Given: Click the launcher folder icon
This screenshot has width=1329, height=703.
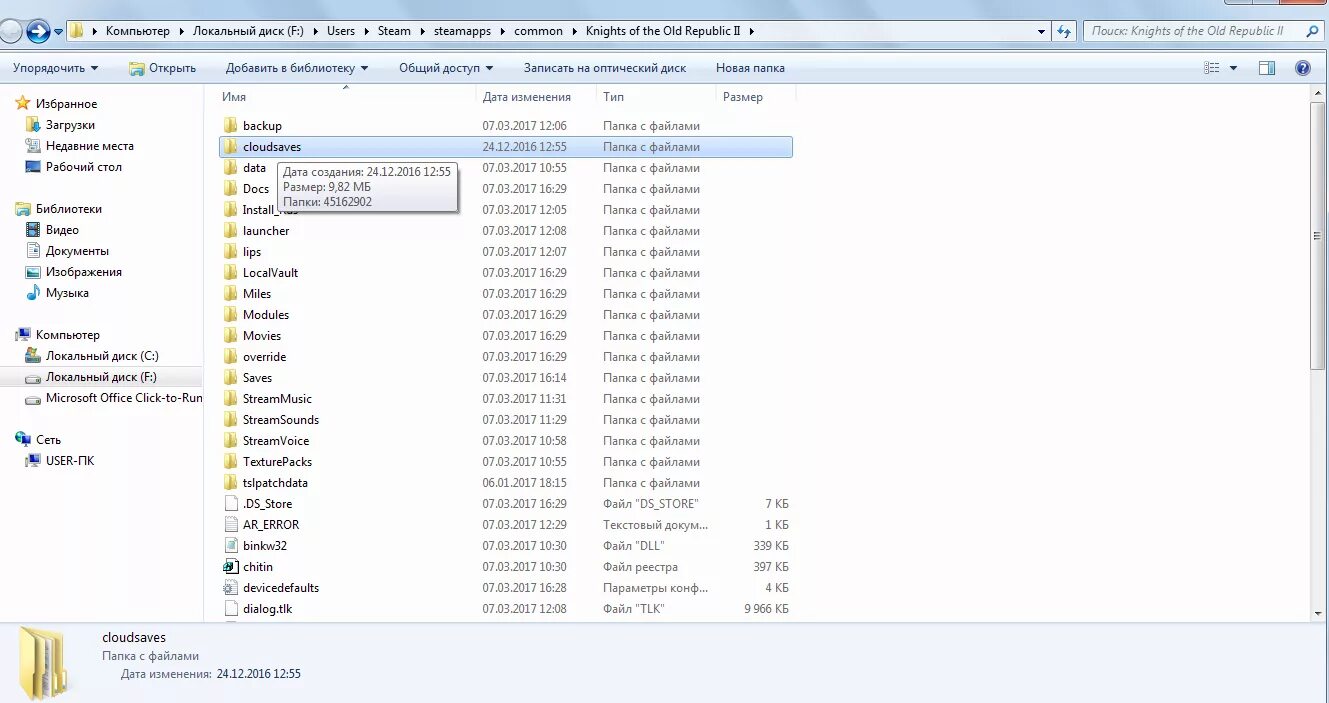Looking at the screenshot, I should click(230, 231).
